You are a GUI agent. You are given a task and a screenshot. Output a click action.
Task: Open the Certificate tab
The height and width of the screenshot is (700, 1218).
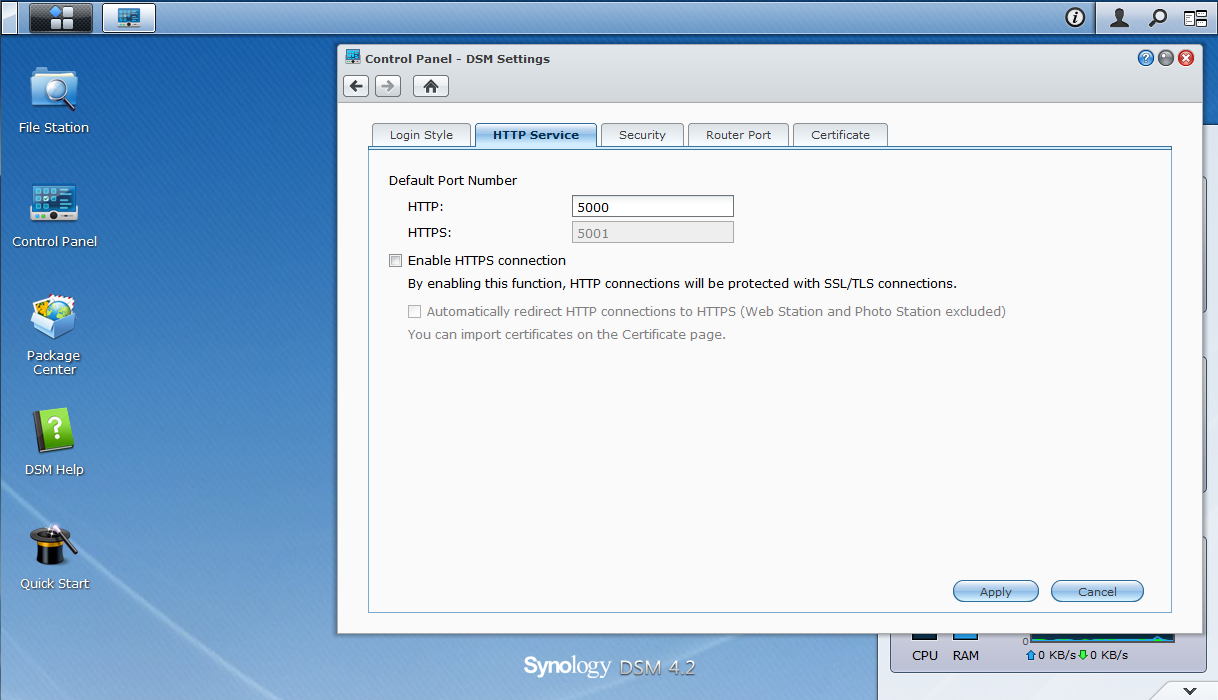[x=840, y=135]
